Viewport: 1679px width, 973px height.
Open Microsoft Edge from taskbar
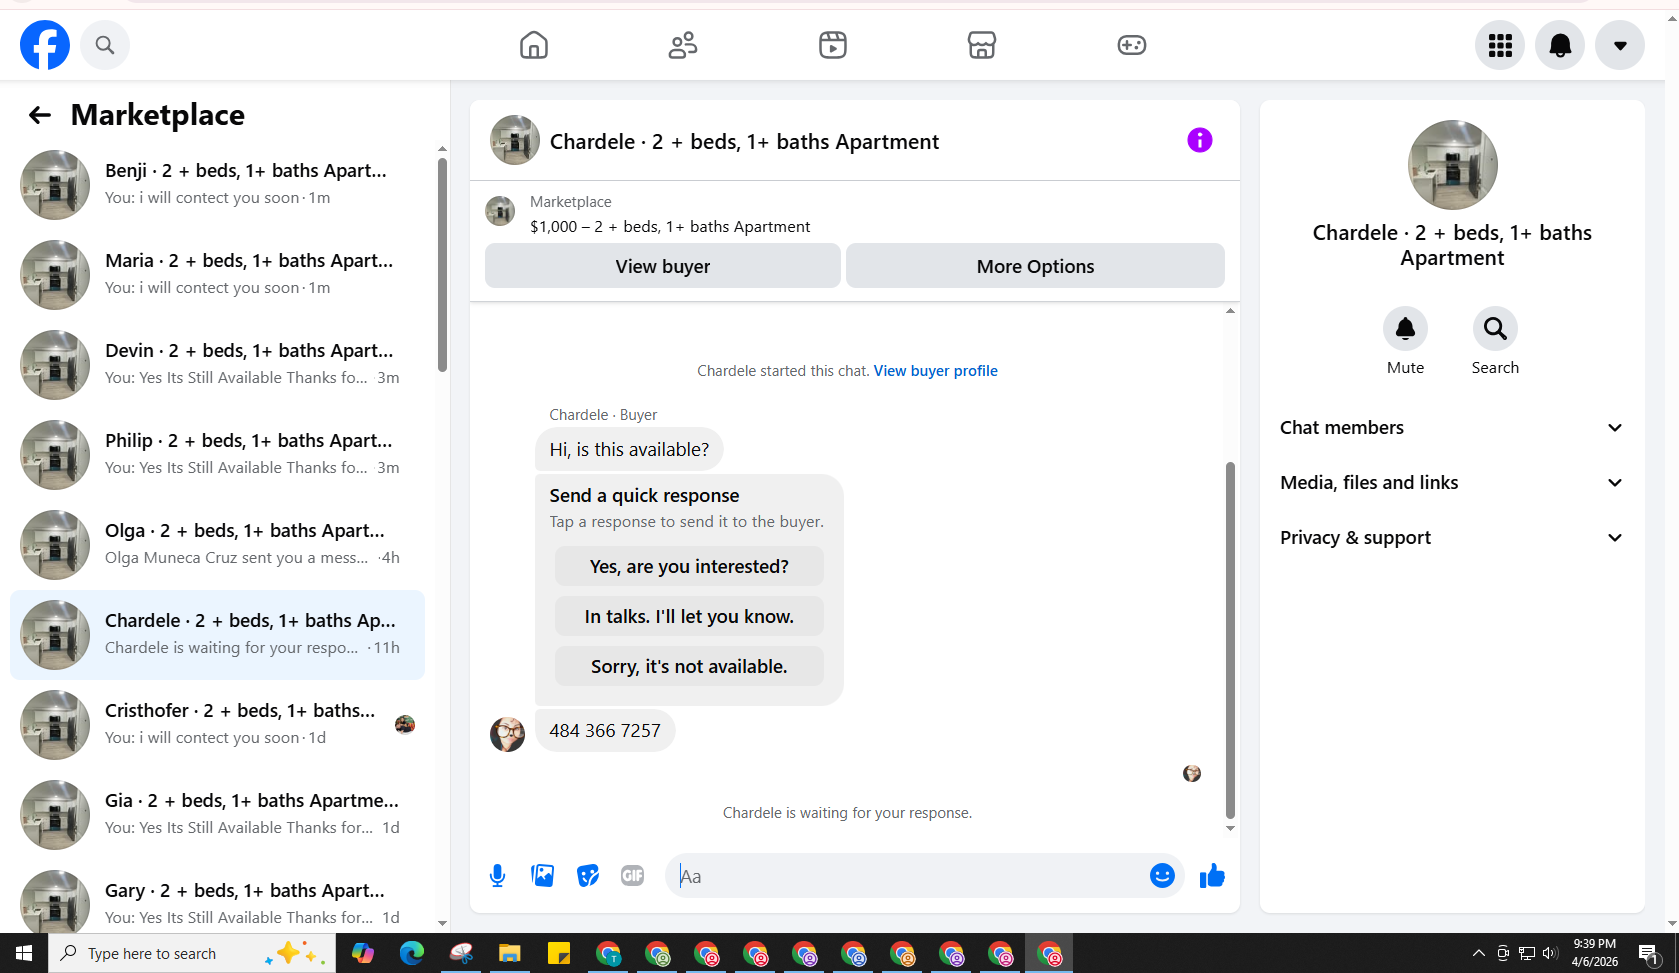pos(411,953)
